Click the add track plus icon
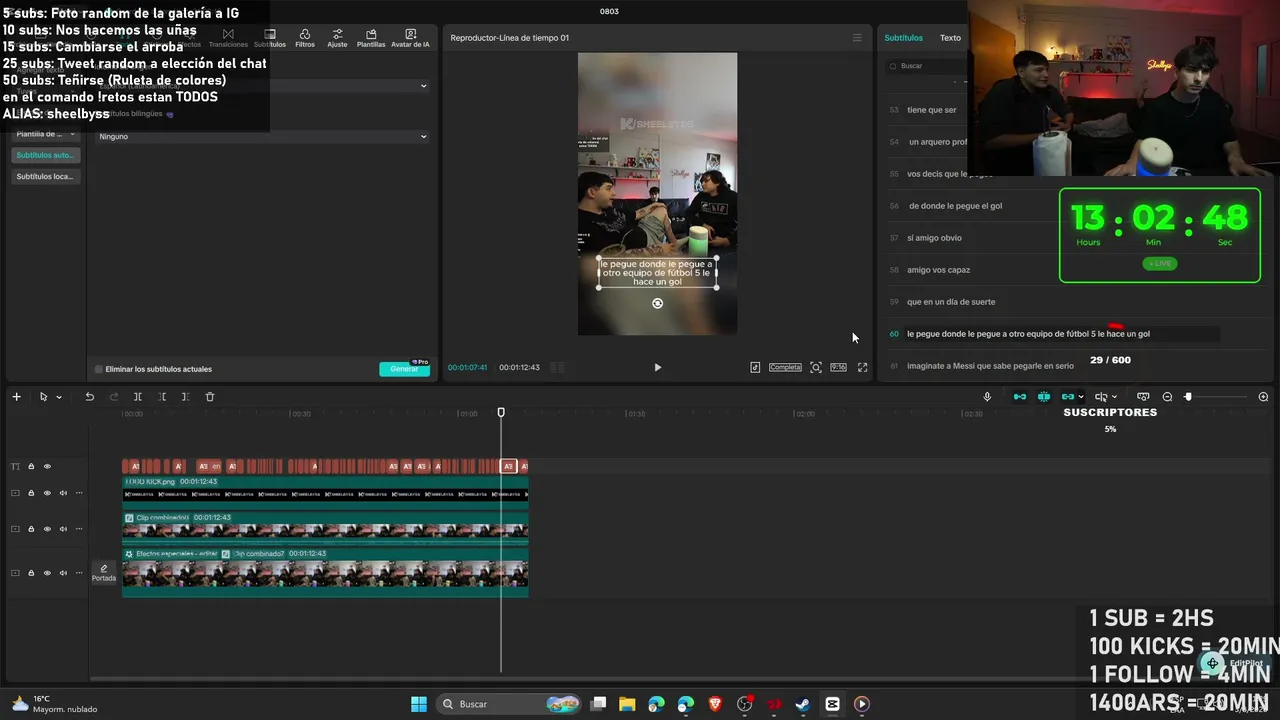 (16, 397)
